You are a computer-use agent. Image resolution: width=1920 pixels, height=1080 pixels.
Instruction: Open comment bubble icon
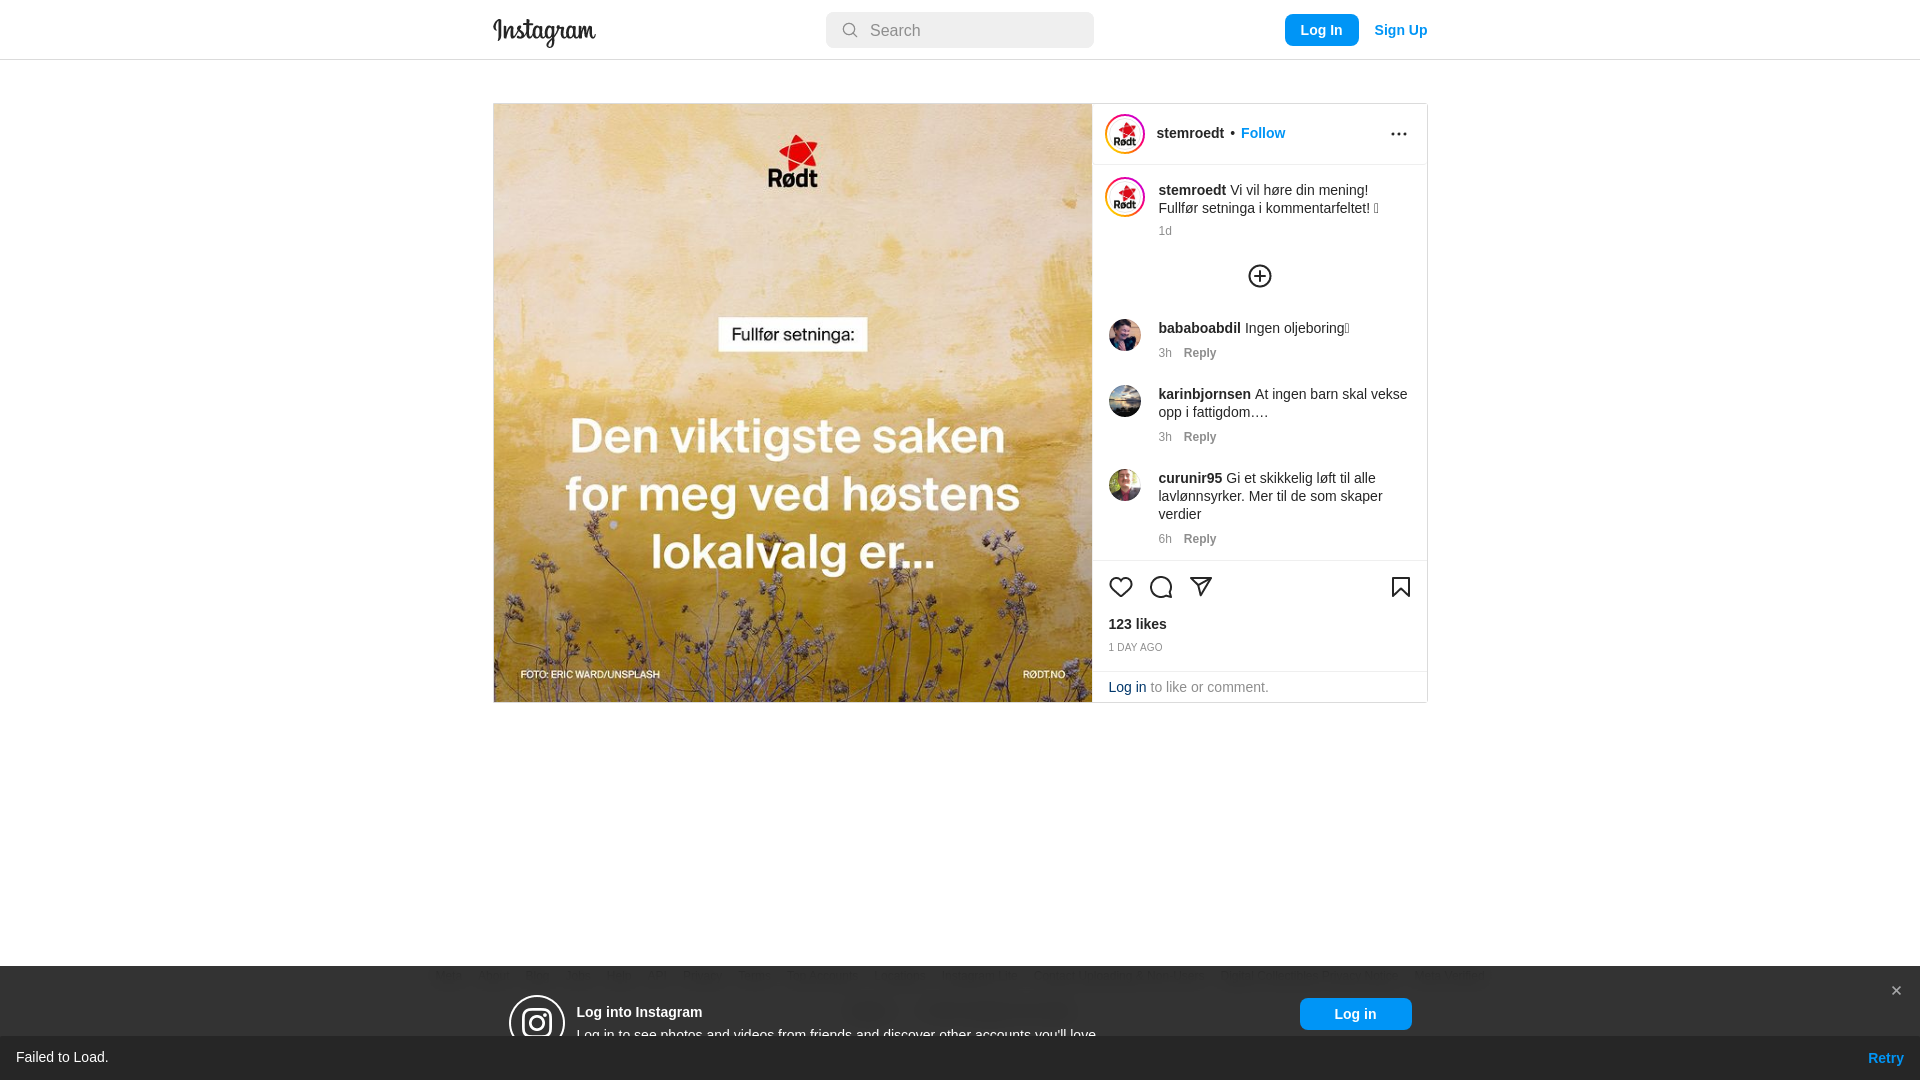(x=1161, y=587)
